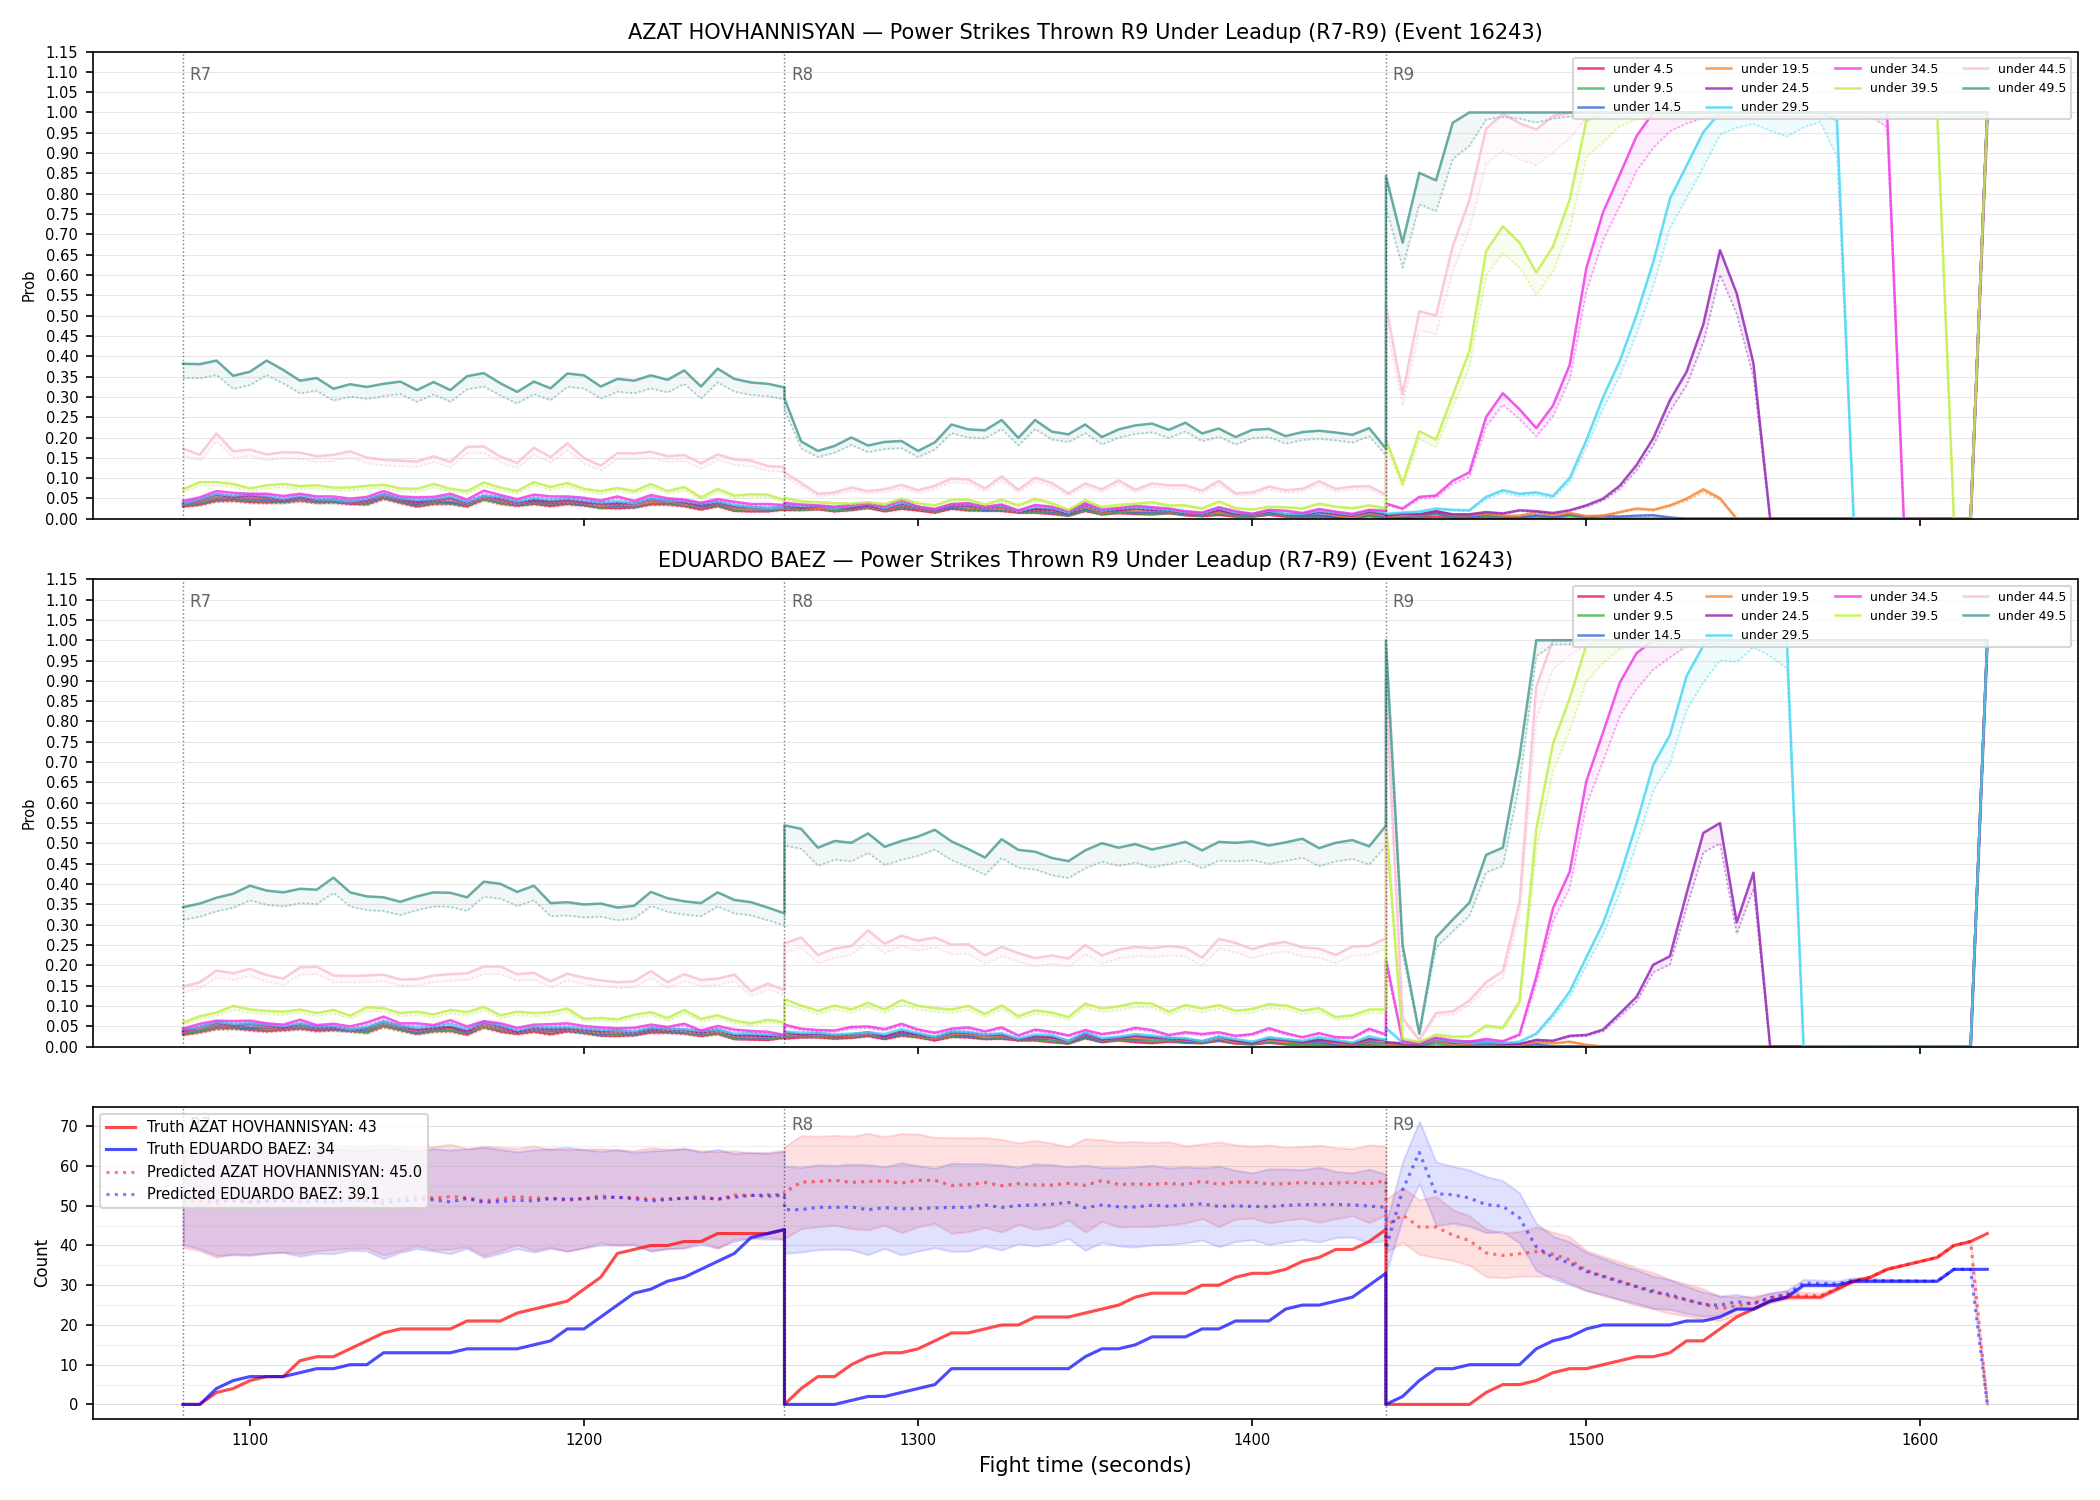Click the R7 round marker in Hovhannisyan chart
This screenshot has height=1500, width=2100.
pyautogui.click(x=200, y=74)
